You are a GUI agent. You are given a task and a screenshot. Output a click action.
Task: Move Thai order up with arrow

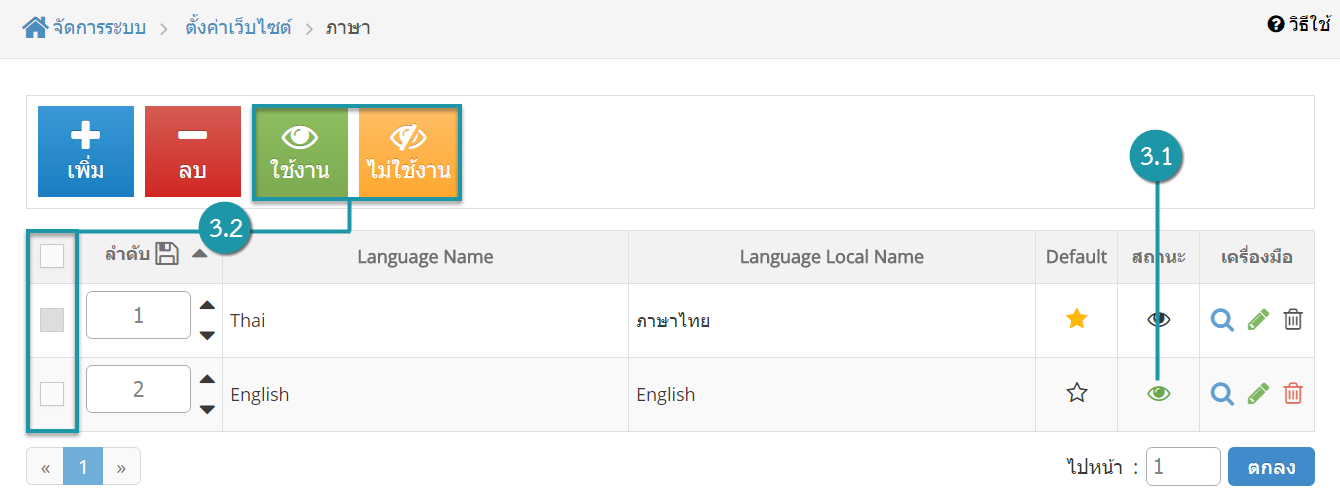[207, 306]
